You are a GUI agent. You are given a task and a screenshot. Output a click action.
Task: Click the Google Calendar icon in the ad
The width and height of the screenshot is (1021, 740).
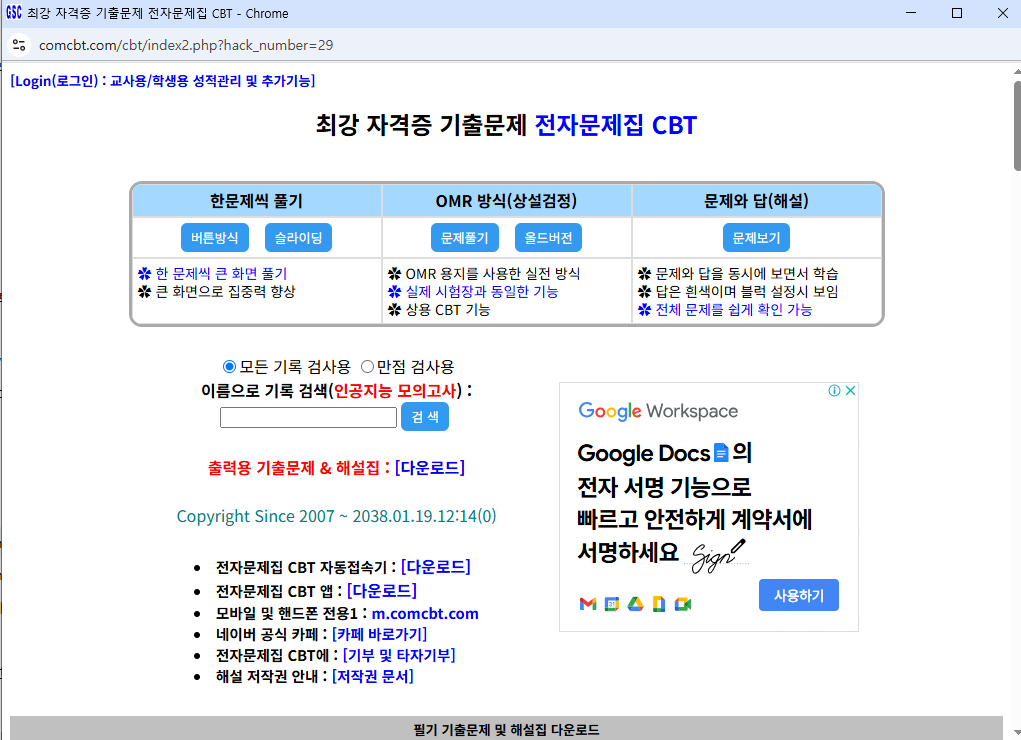click(612, 605)
